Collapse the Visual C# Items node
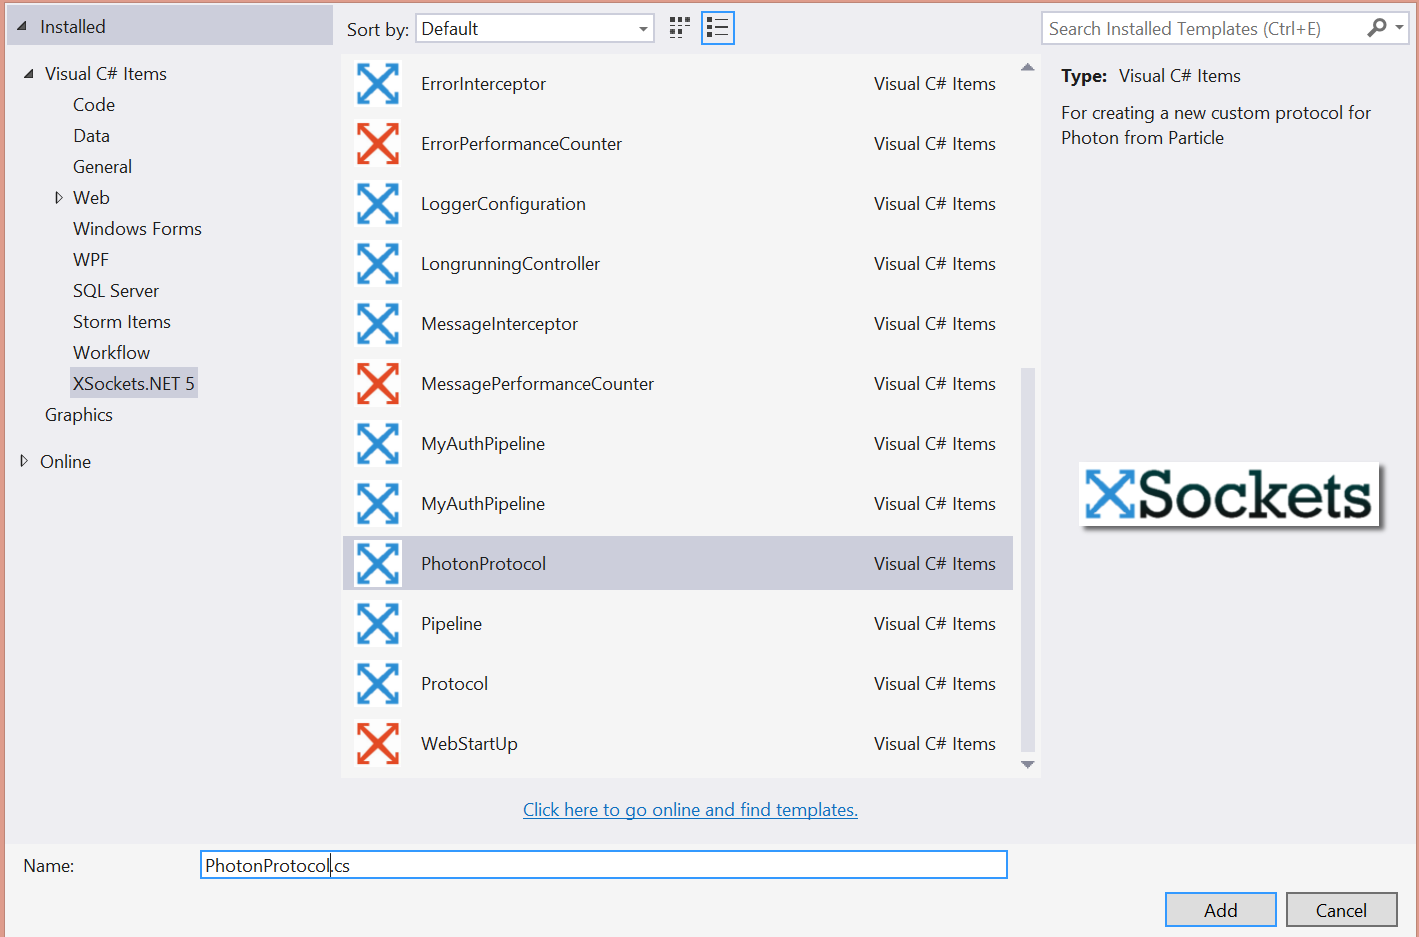1419x937 pixels. coord(29,74)
